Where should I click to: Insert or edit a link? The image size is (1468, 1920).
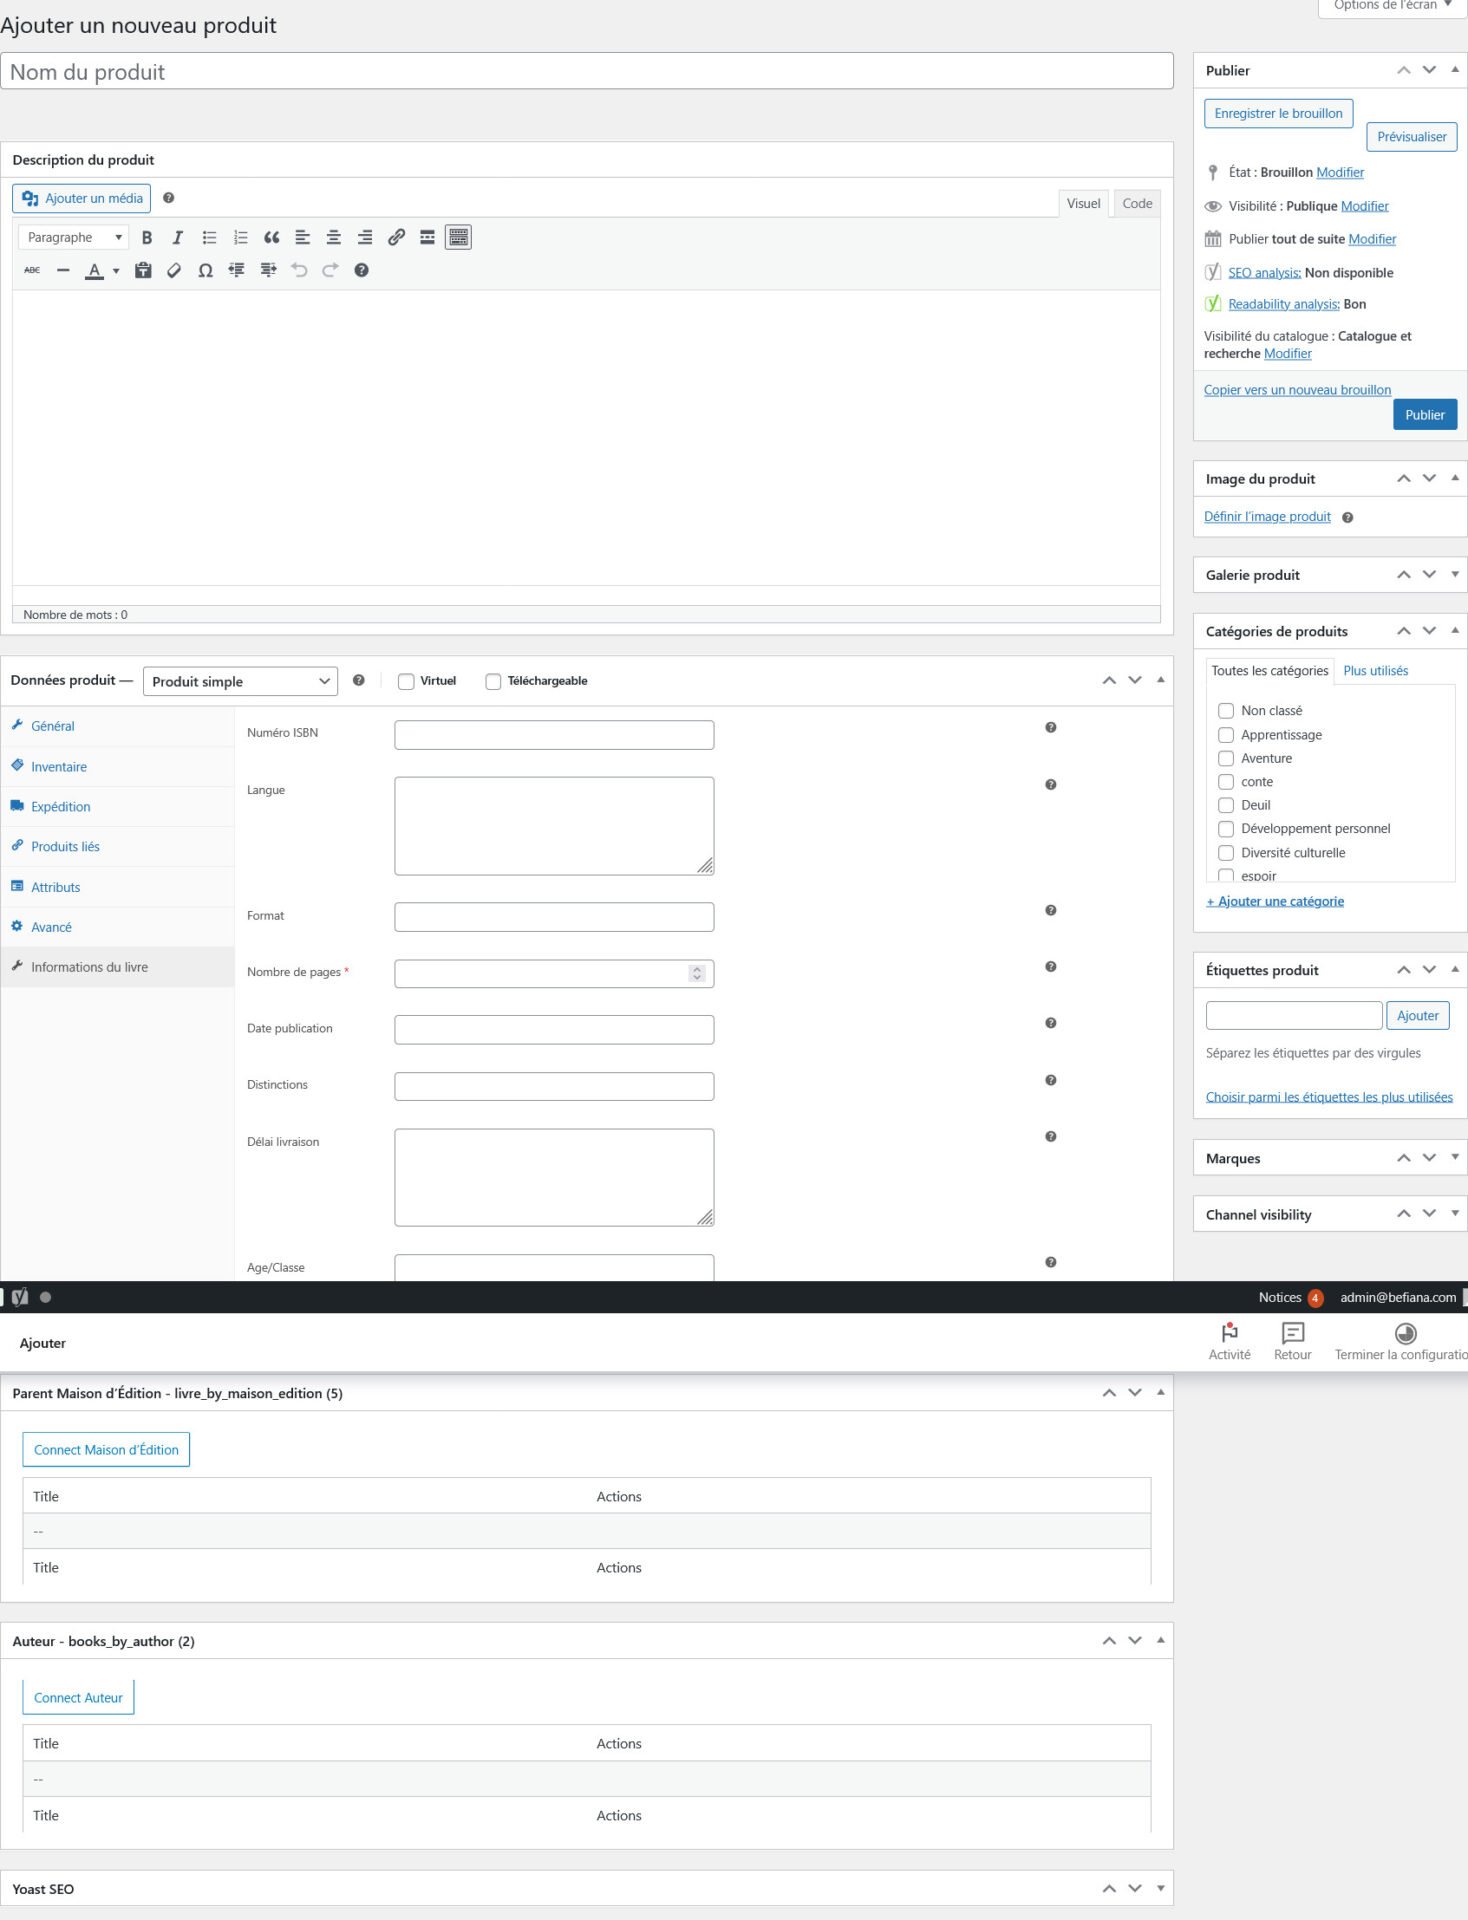point(396,237)
